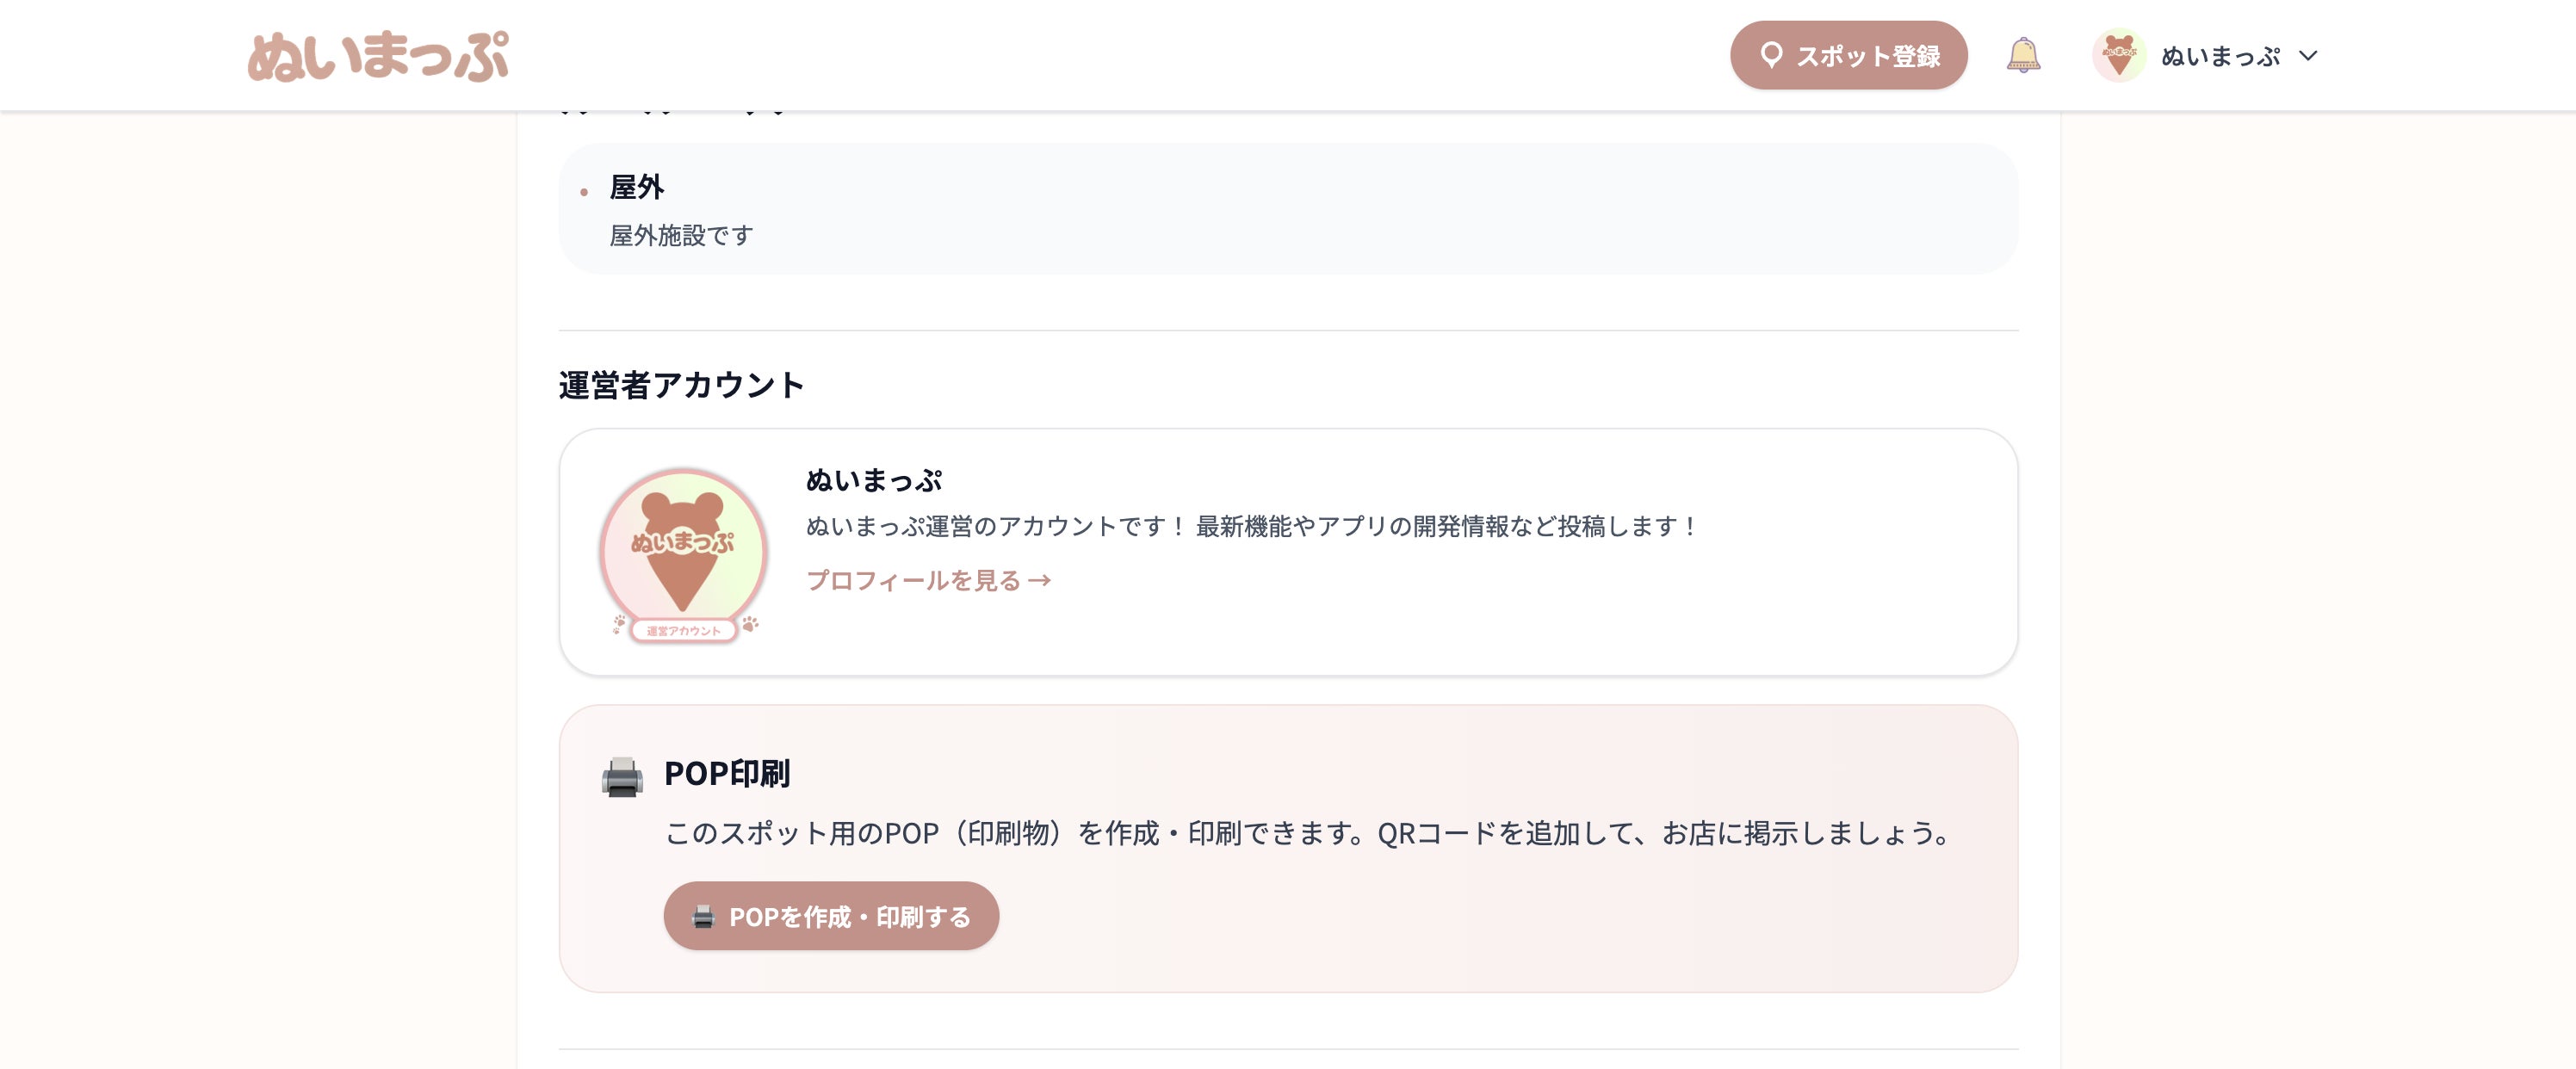Open the ぬいまっぷ username menu in the header
Viewport: 2576px width, 1069px height.
click(2220, 56)
